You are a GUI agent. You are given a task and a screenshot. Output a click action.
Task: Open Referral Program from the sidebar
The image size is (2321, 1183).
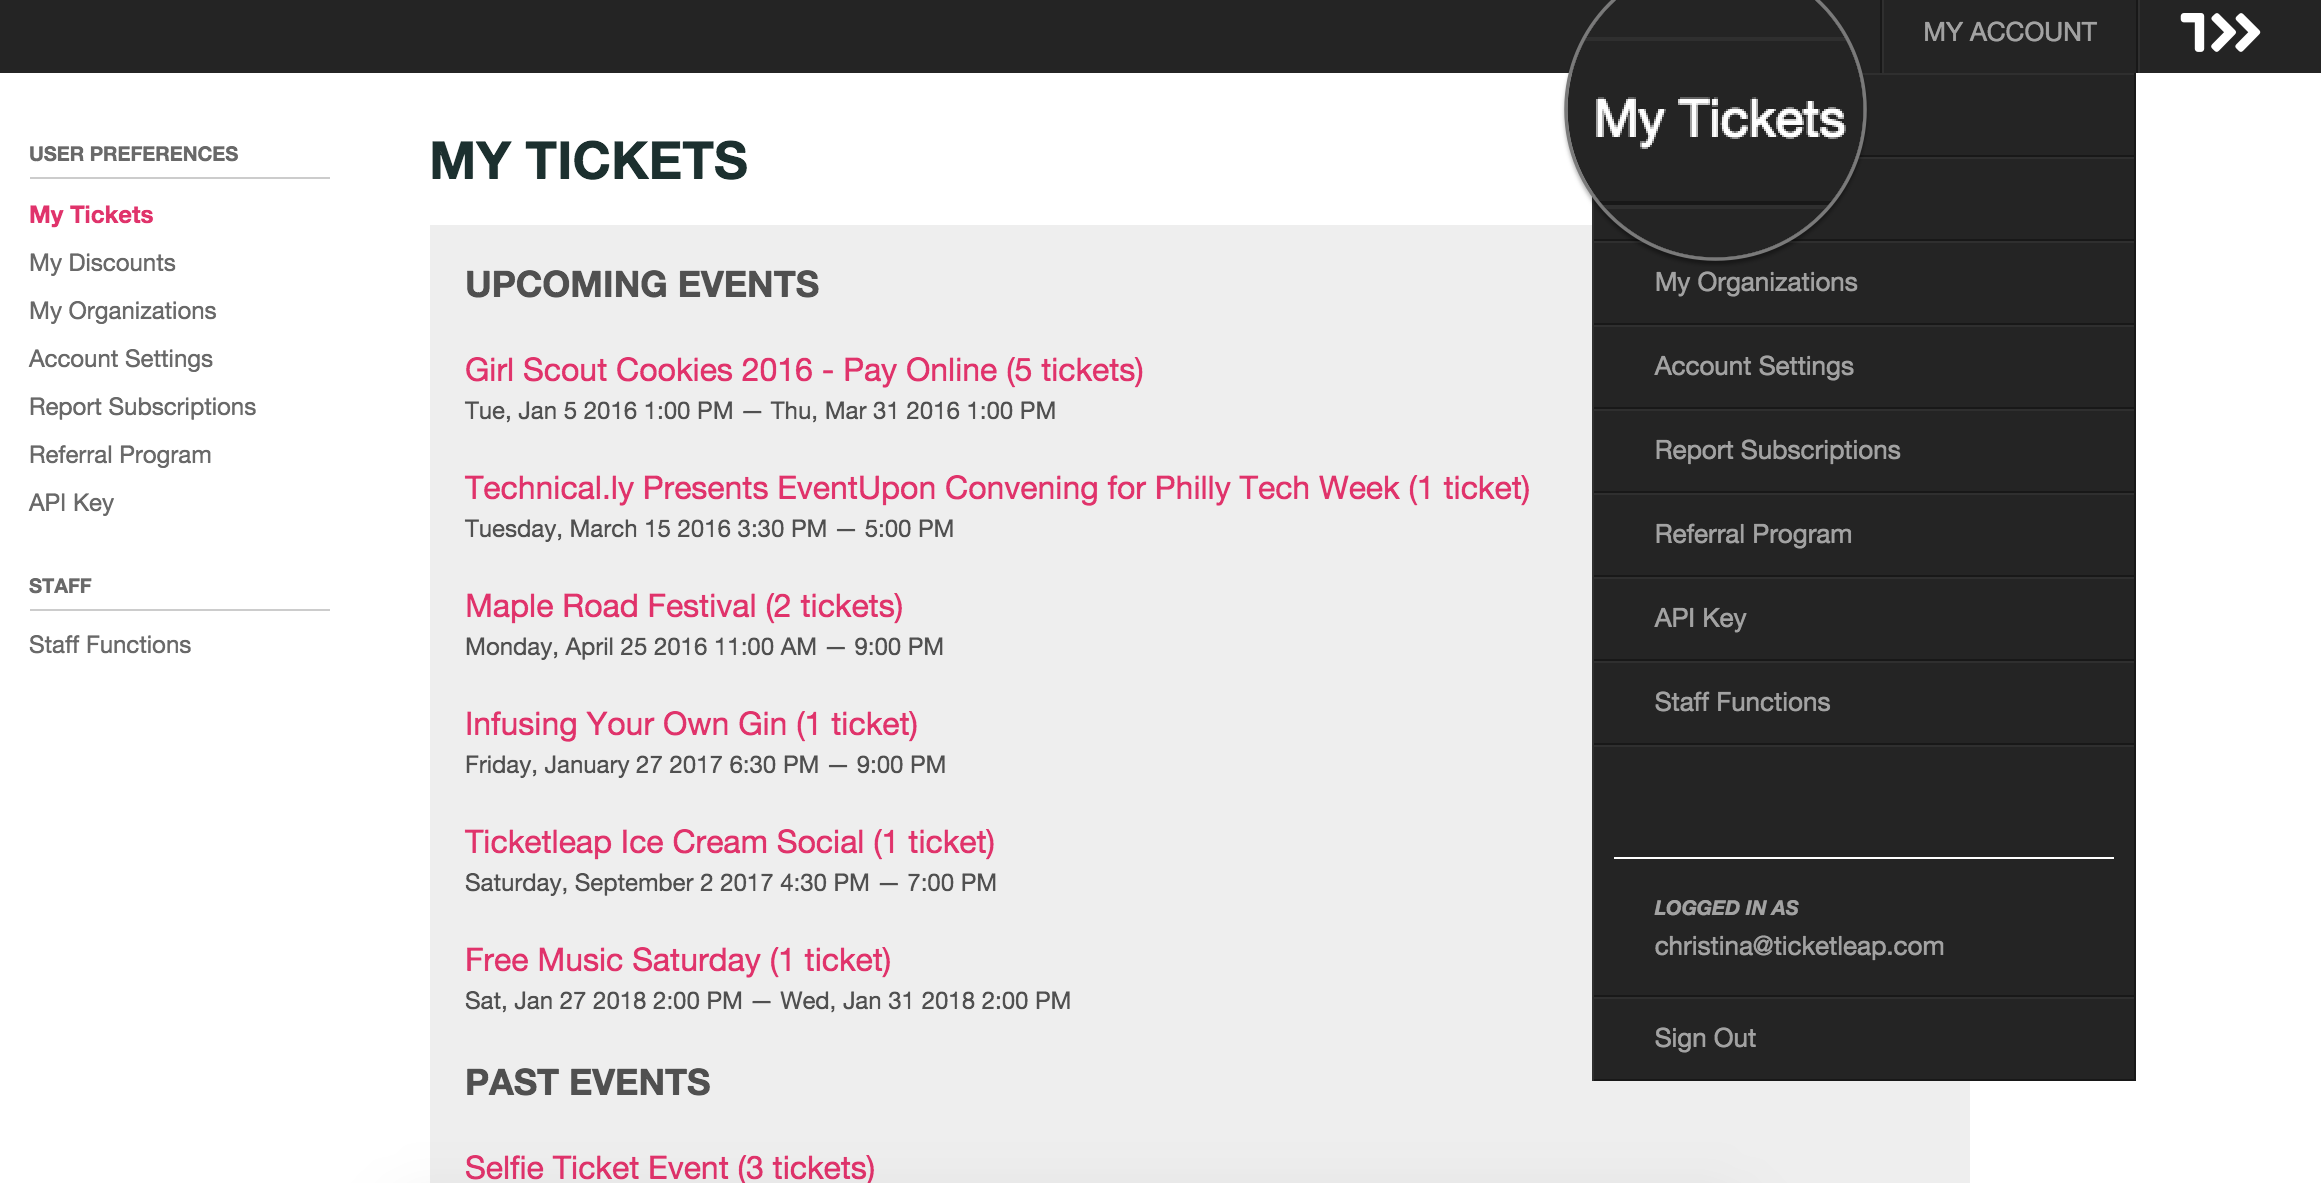[x=120, y=454]
